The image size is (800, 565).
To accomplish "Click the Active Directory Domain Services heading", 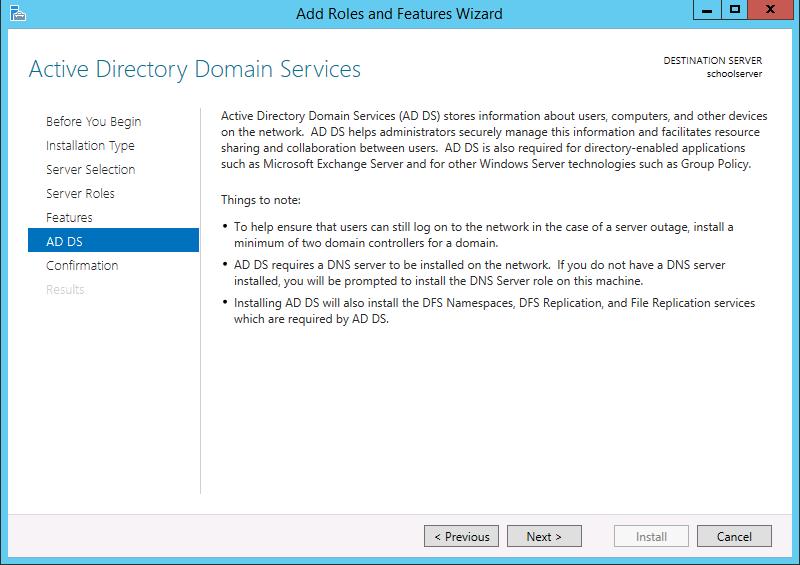I will pos(195,69).
